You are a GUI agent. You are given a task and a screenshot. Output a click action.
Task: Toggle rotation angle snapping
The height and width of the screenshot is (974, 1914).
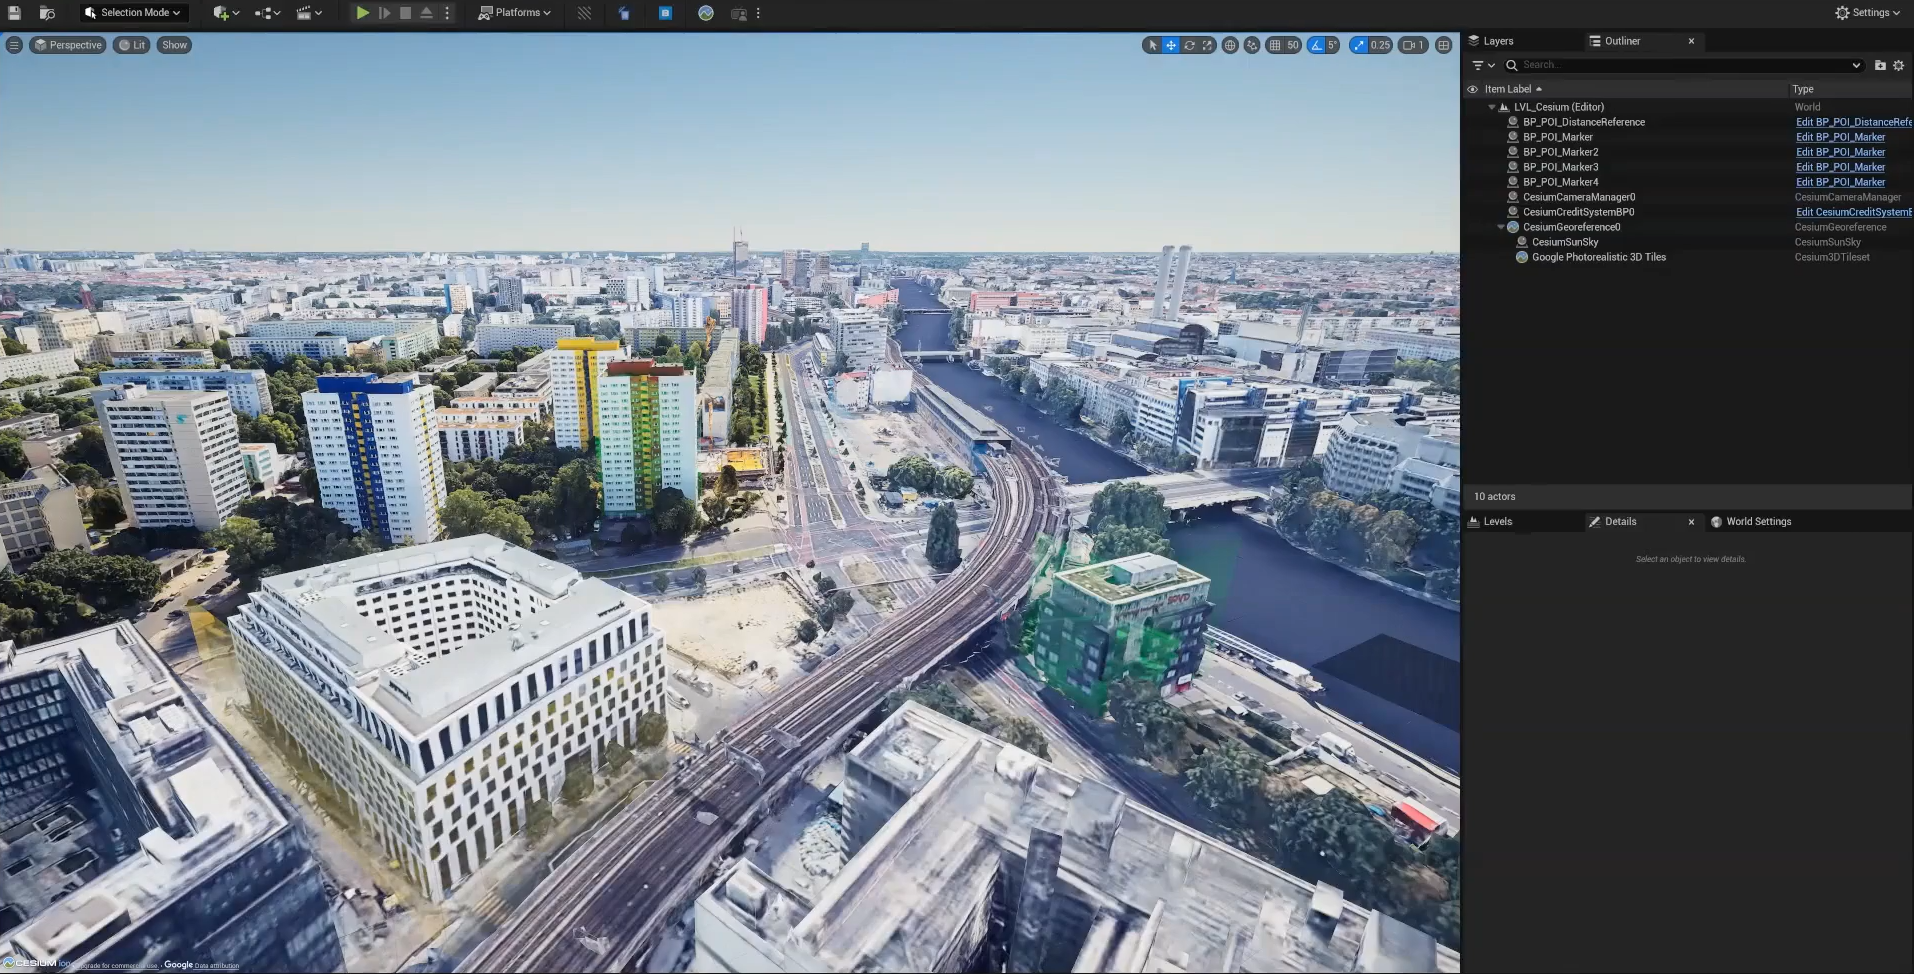[x=1316, y=45]
